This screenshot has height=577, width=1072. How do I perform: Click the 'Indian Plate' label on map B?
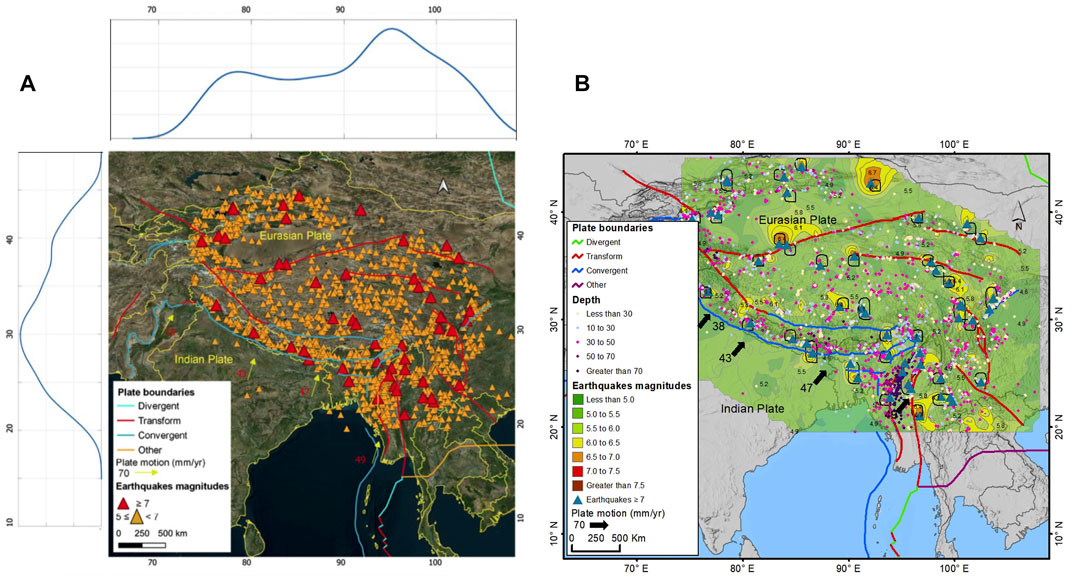point(753,409)
